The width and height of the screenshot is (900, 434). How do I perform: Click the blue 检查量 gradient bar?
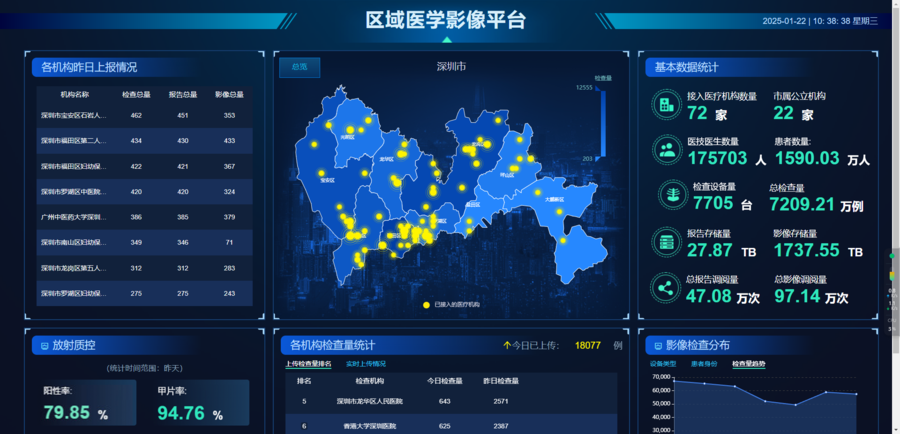(x=603, y=123)
